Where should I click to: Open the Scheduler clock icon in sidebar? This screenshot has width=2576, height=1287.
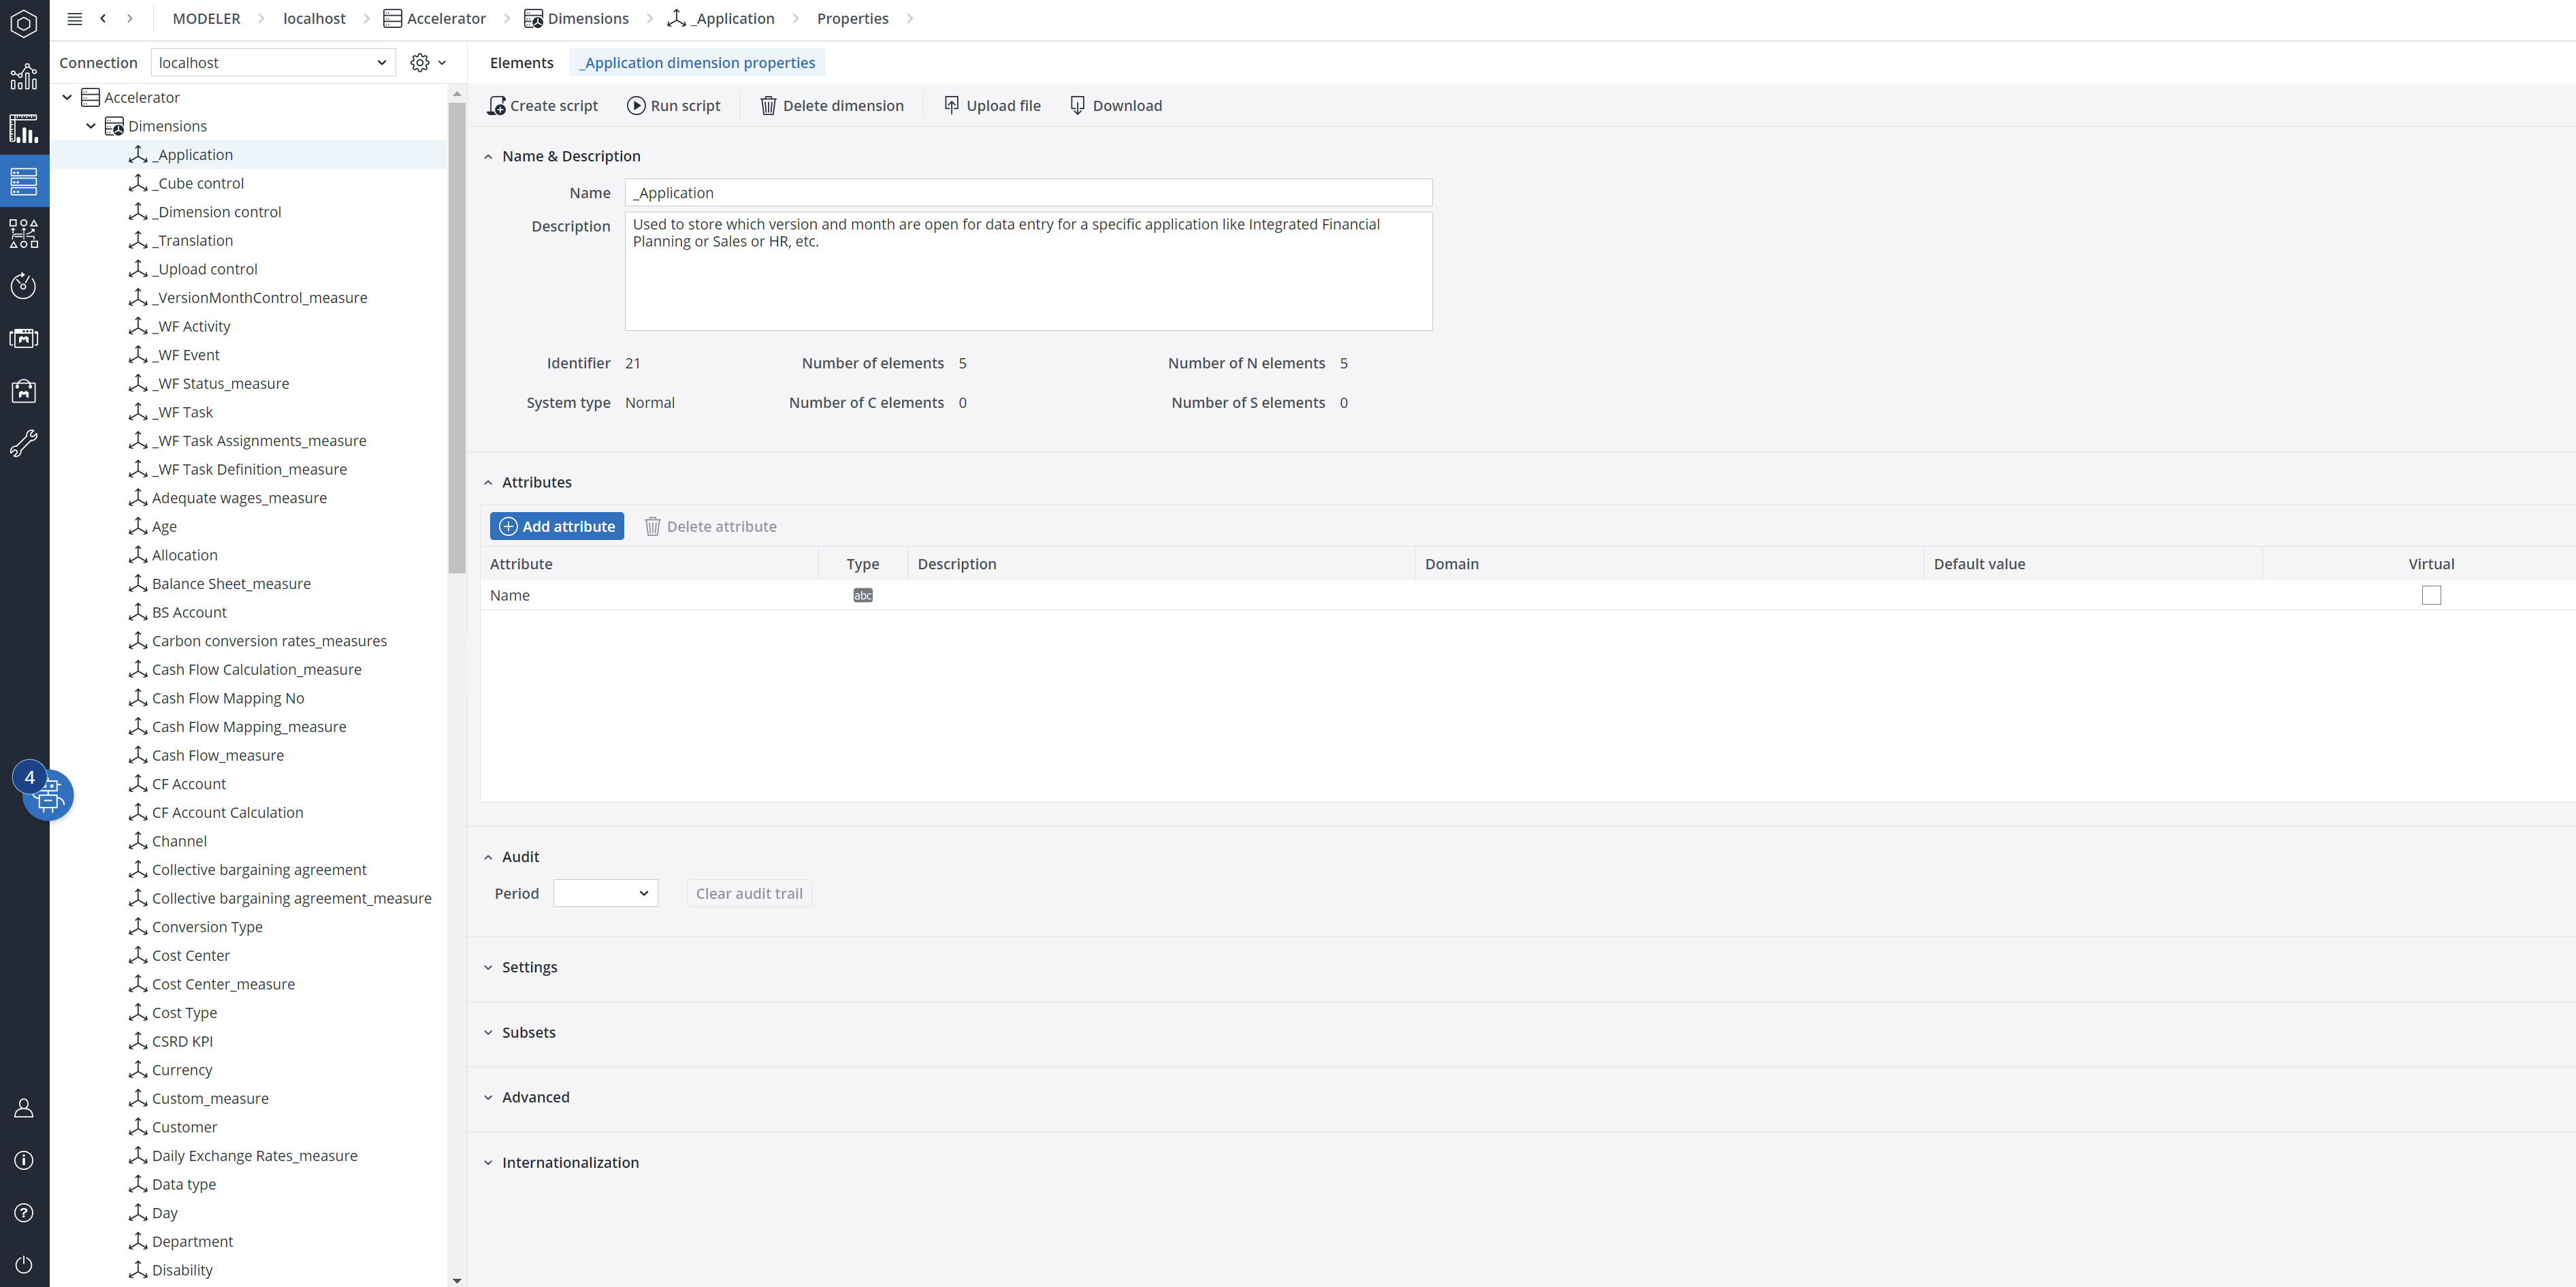click(x=24, y=286)
